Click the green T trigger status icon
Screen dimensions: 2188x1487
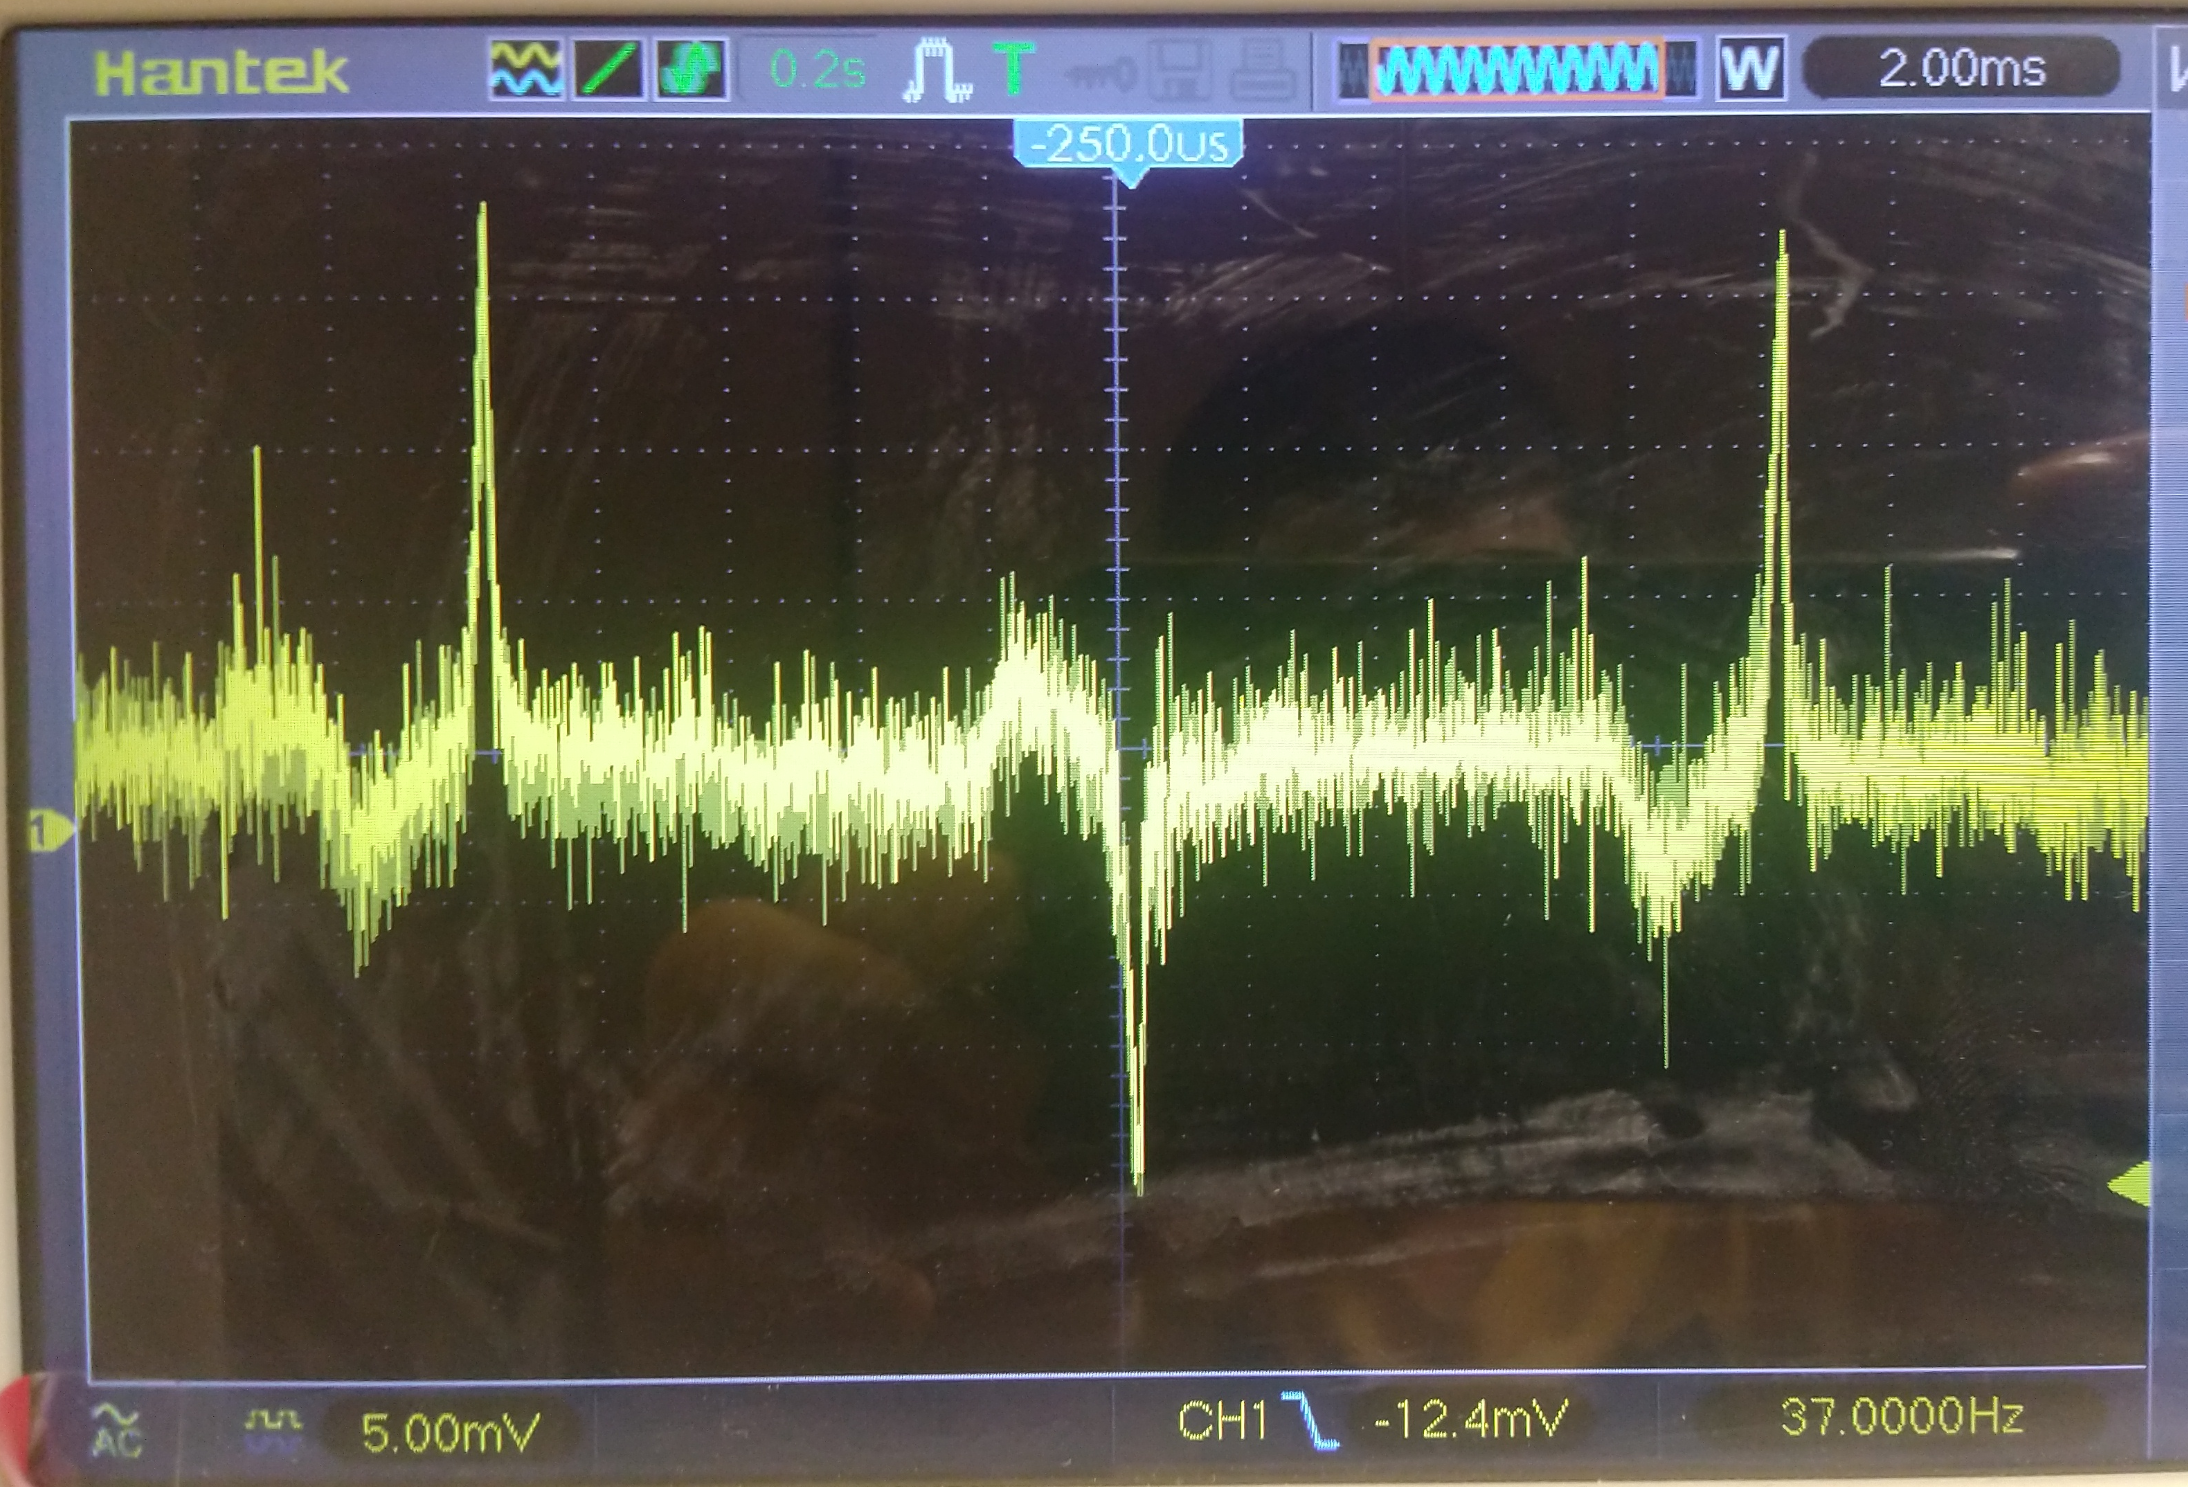pos(1014,68)
